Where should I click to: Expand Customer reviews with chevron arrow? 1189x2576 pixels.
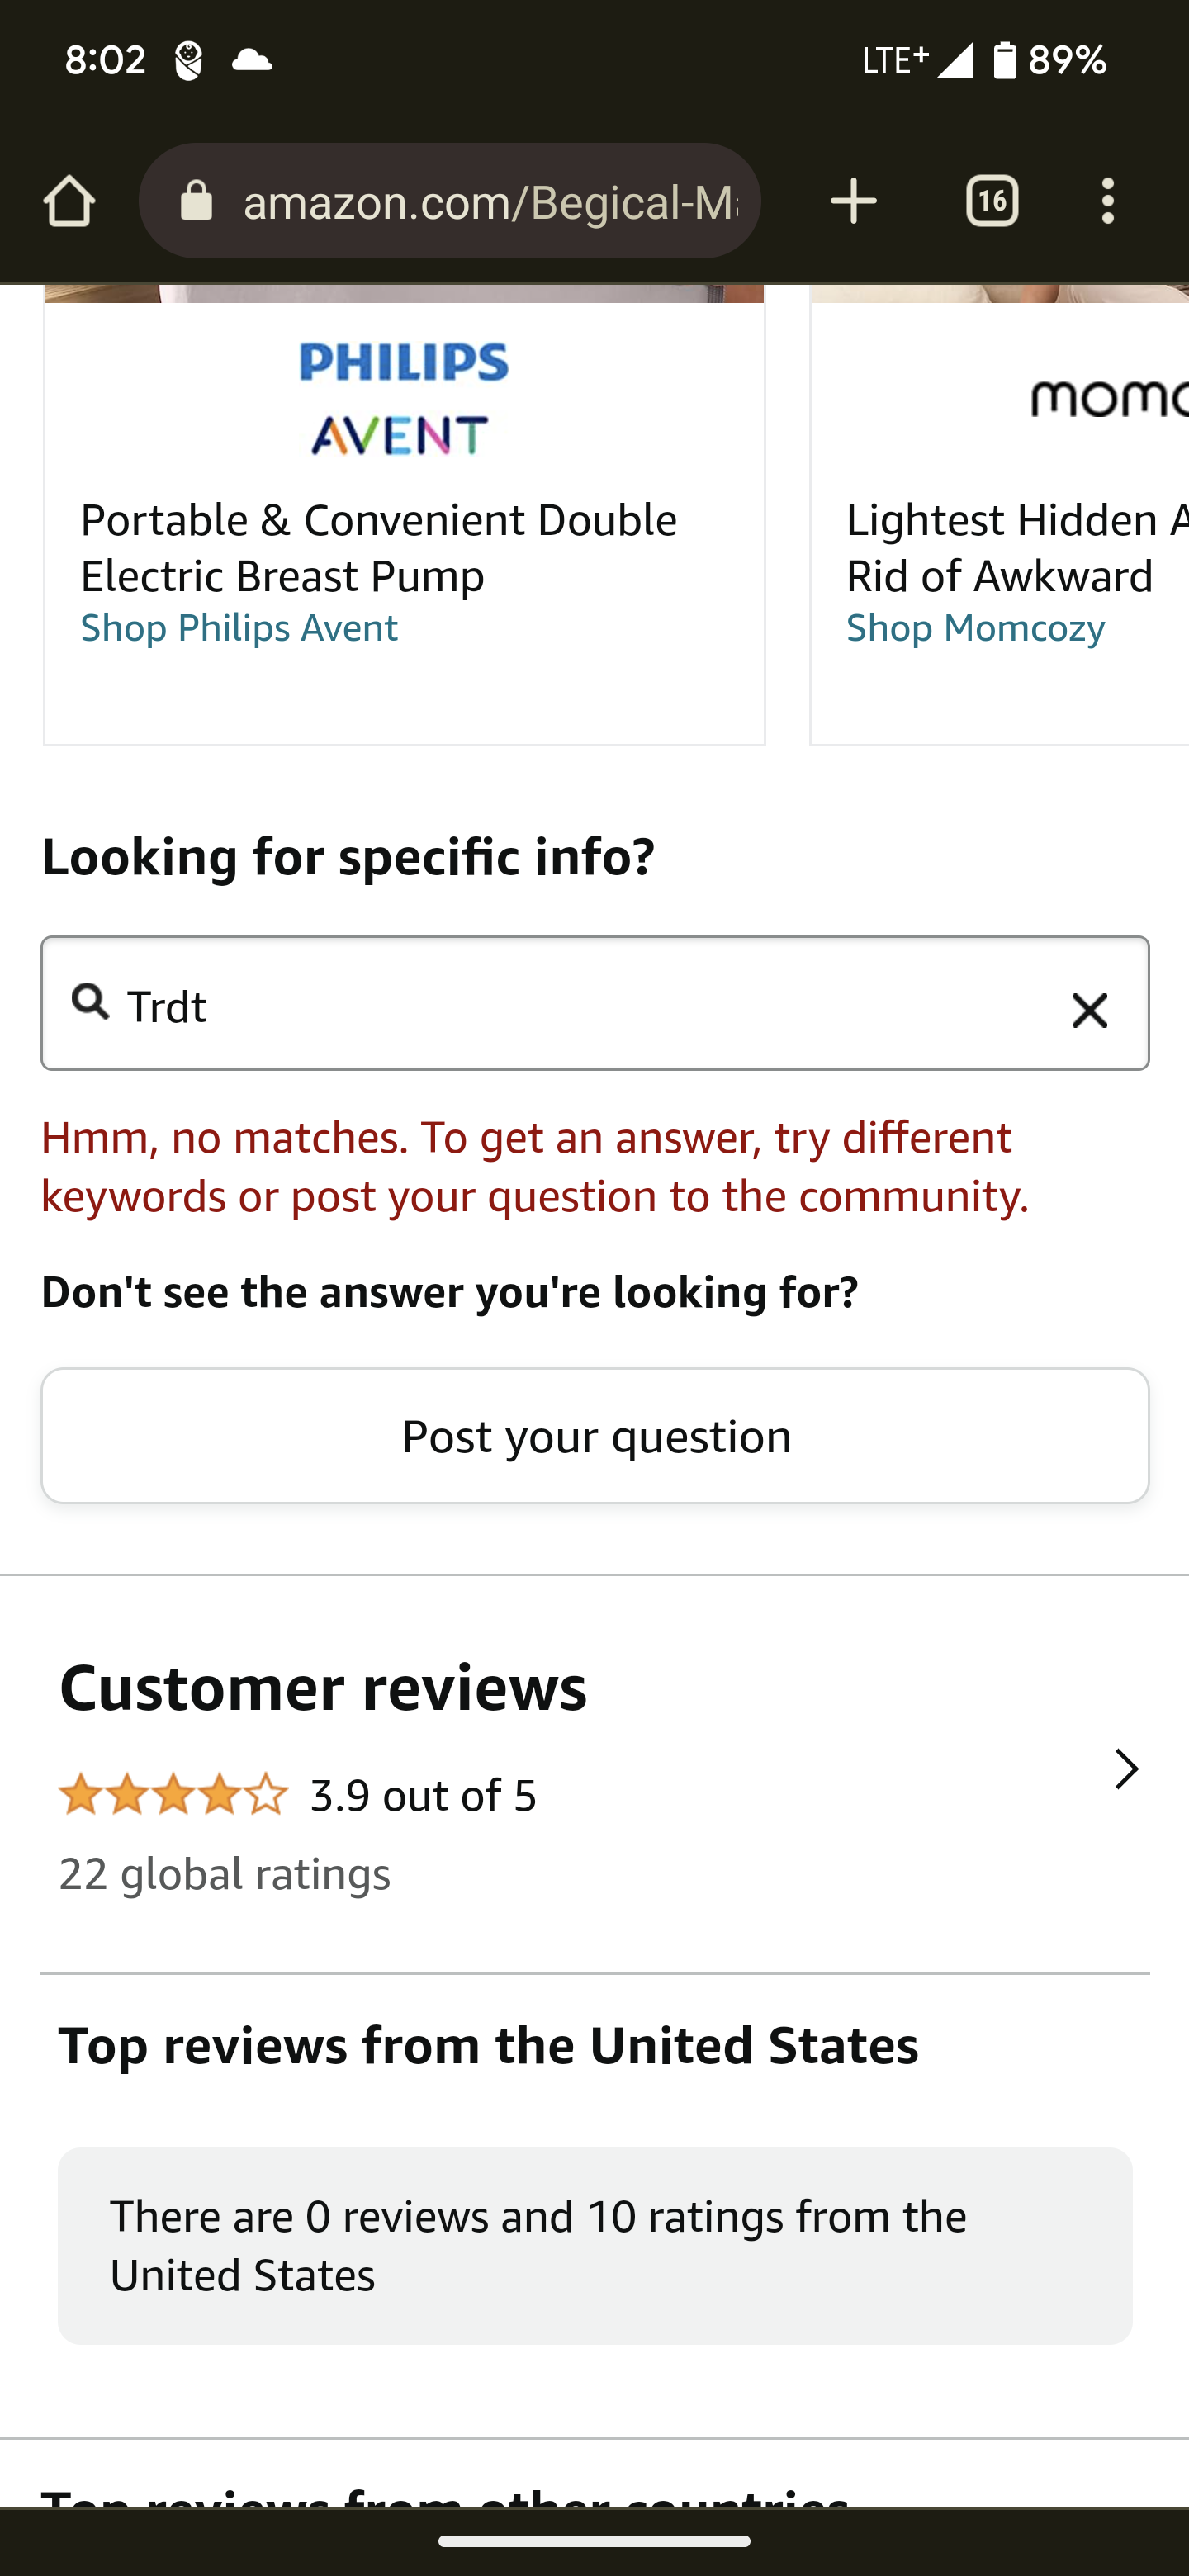point(1126,1768)
